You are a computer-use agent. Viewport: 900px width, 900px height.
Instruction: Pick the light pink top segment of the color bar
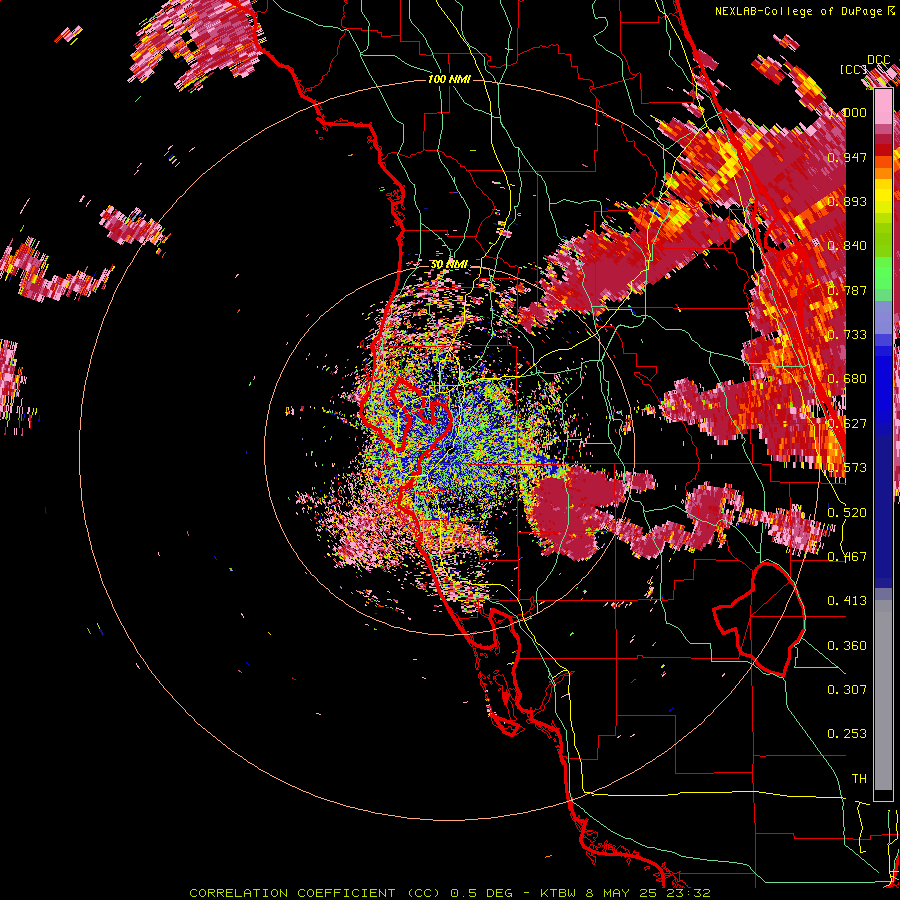[883, 107]
